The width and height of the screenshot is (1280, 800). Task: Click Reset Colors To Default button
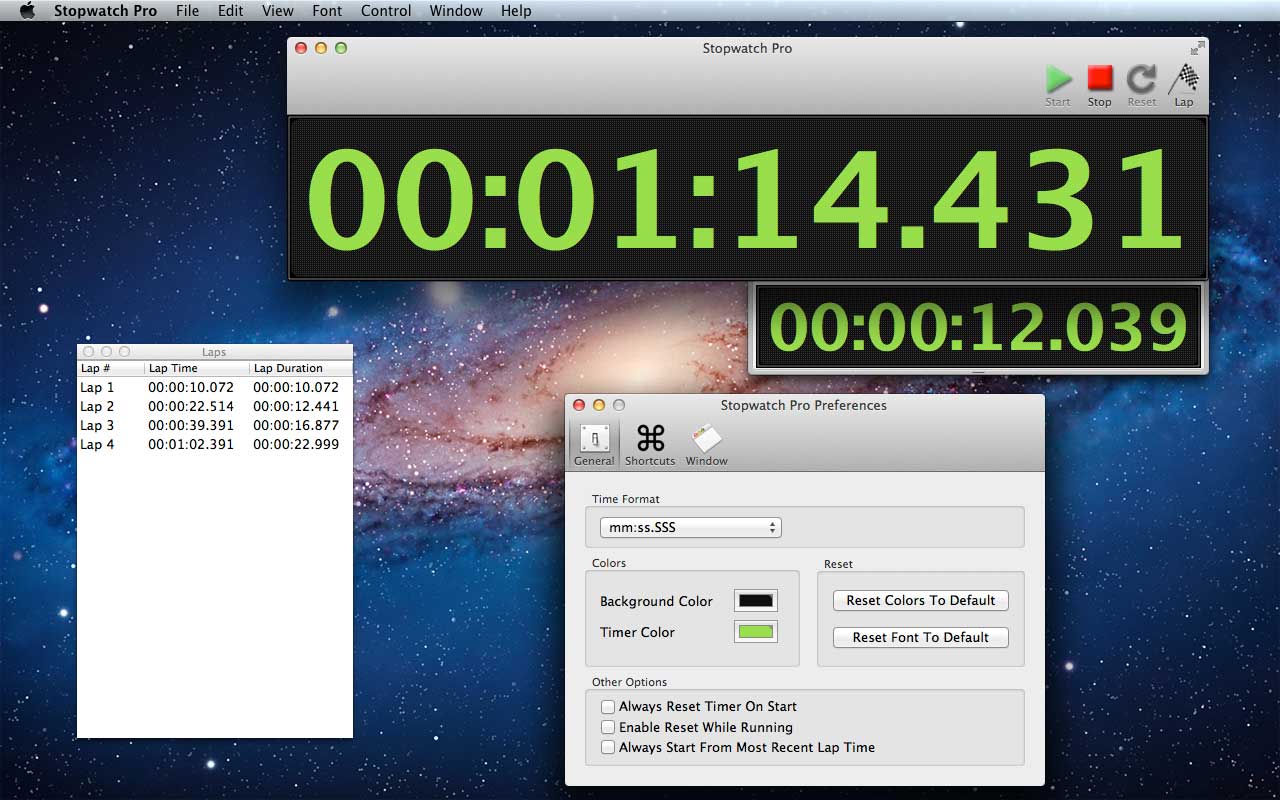point(920,600)
